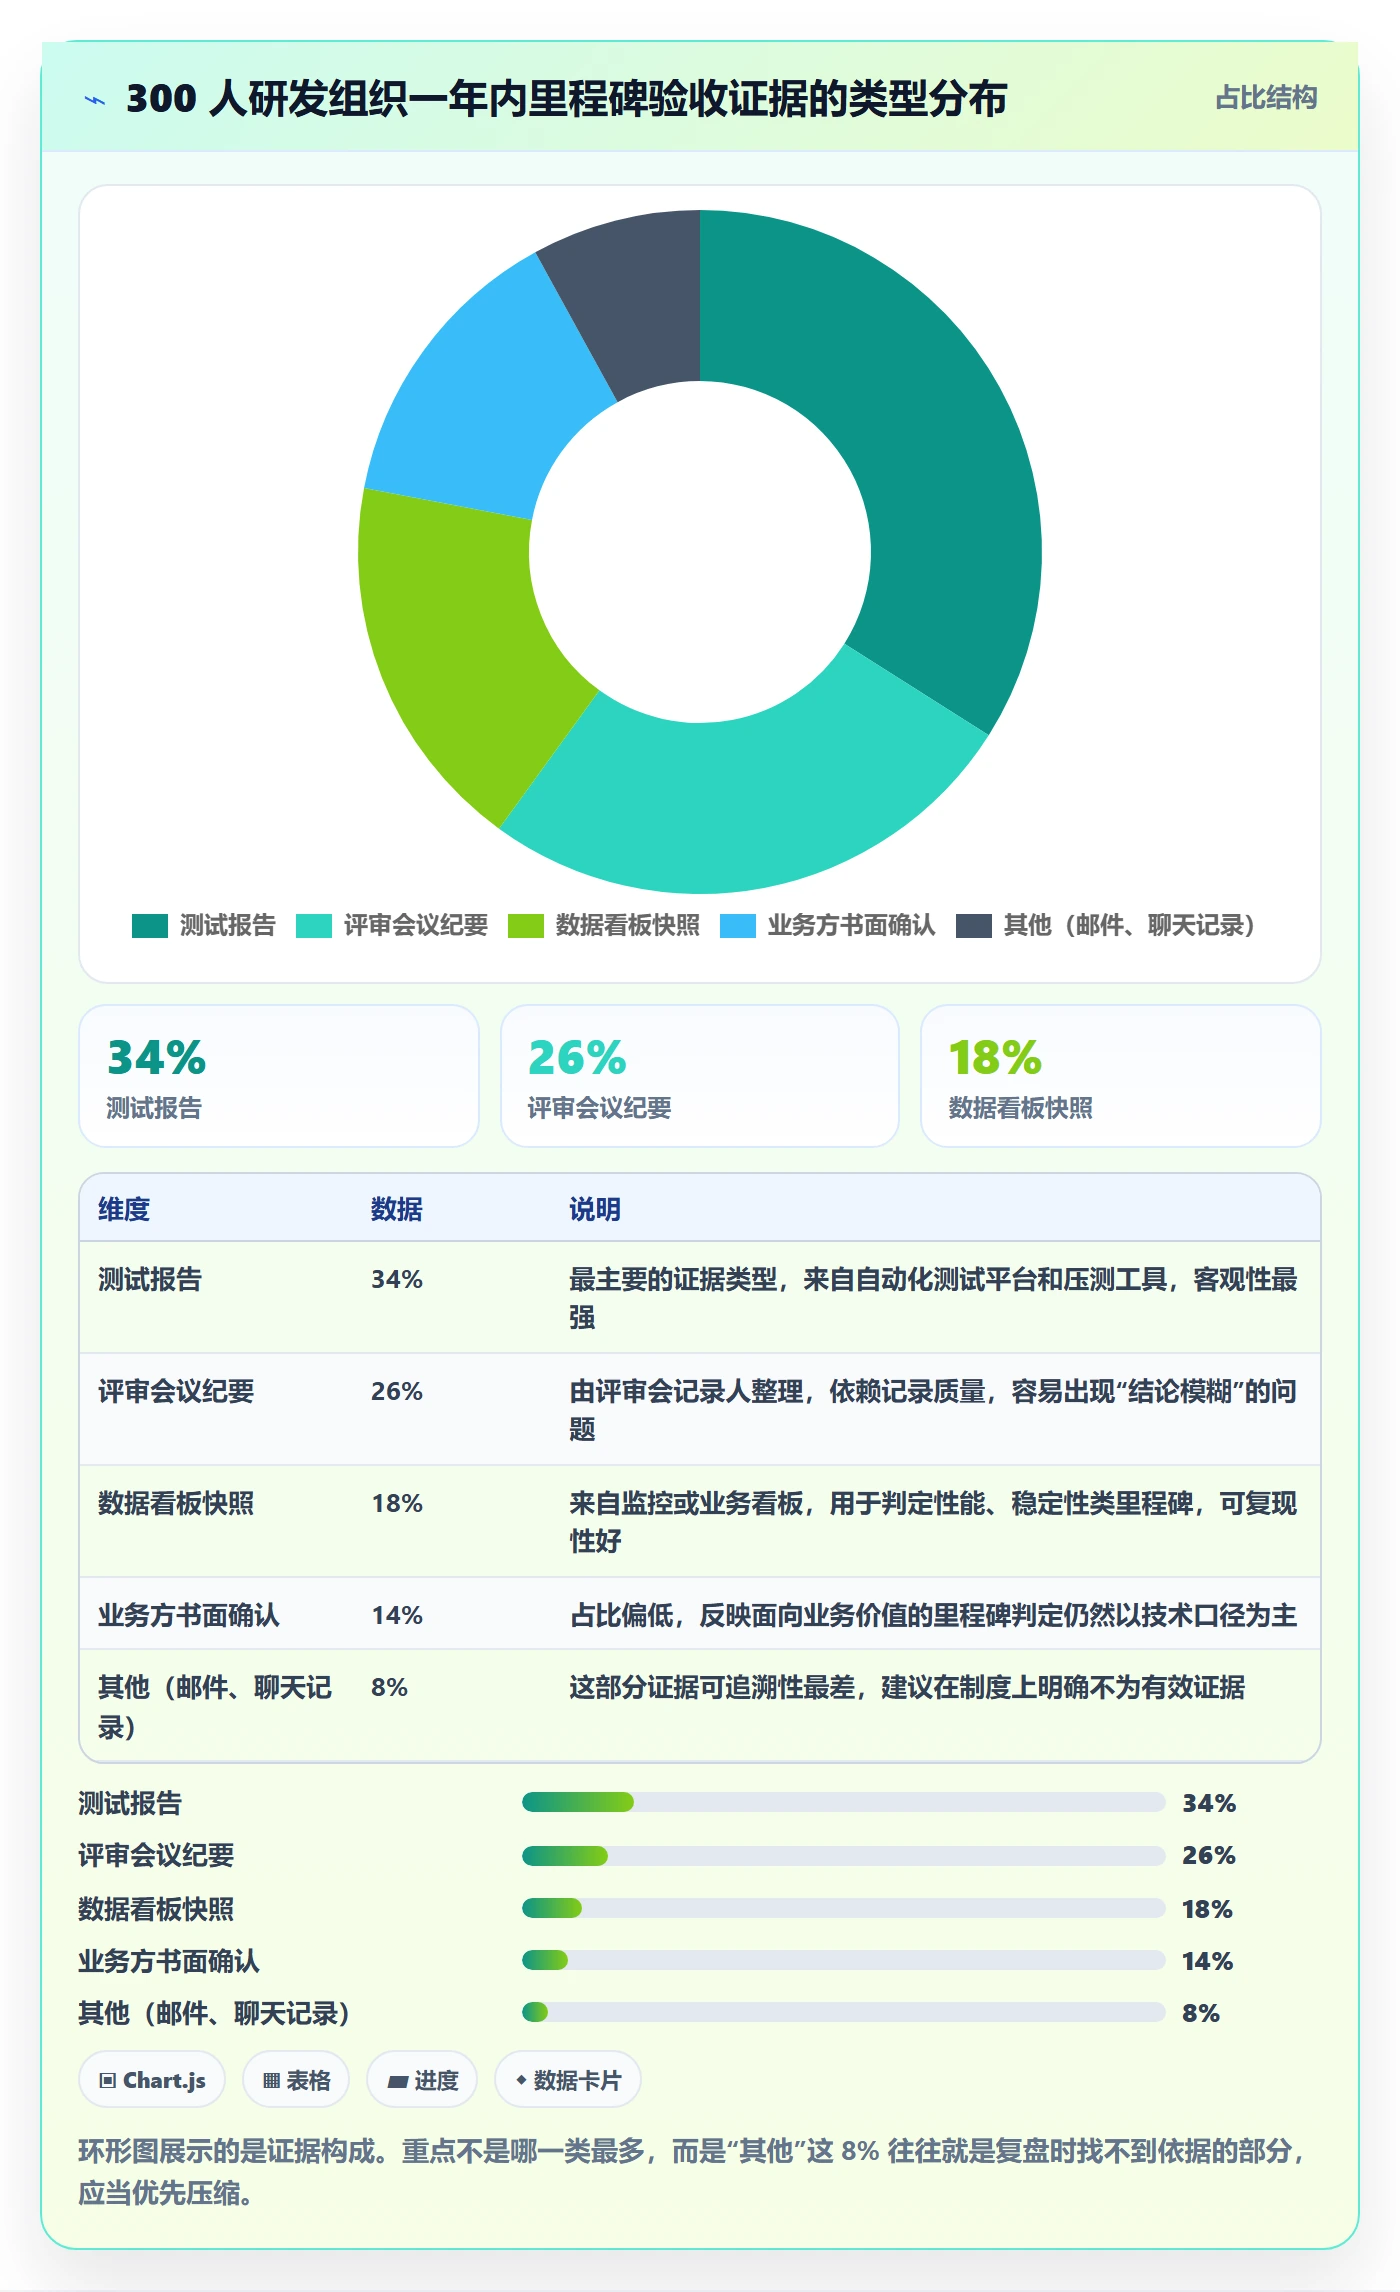Toggle the 数据看板快照 legend swatch
This screenshot has width=1400, height=2292.
pos(526,926)
